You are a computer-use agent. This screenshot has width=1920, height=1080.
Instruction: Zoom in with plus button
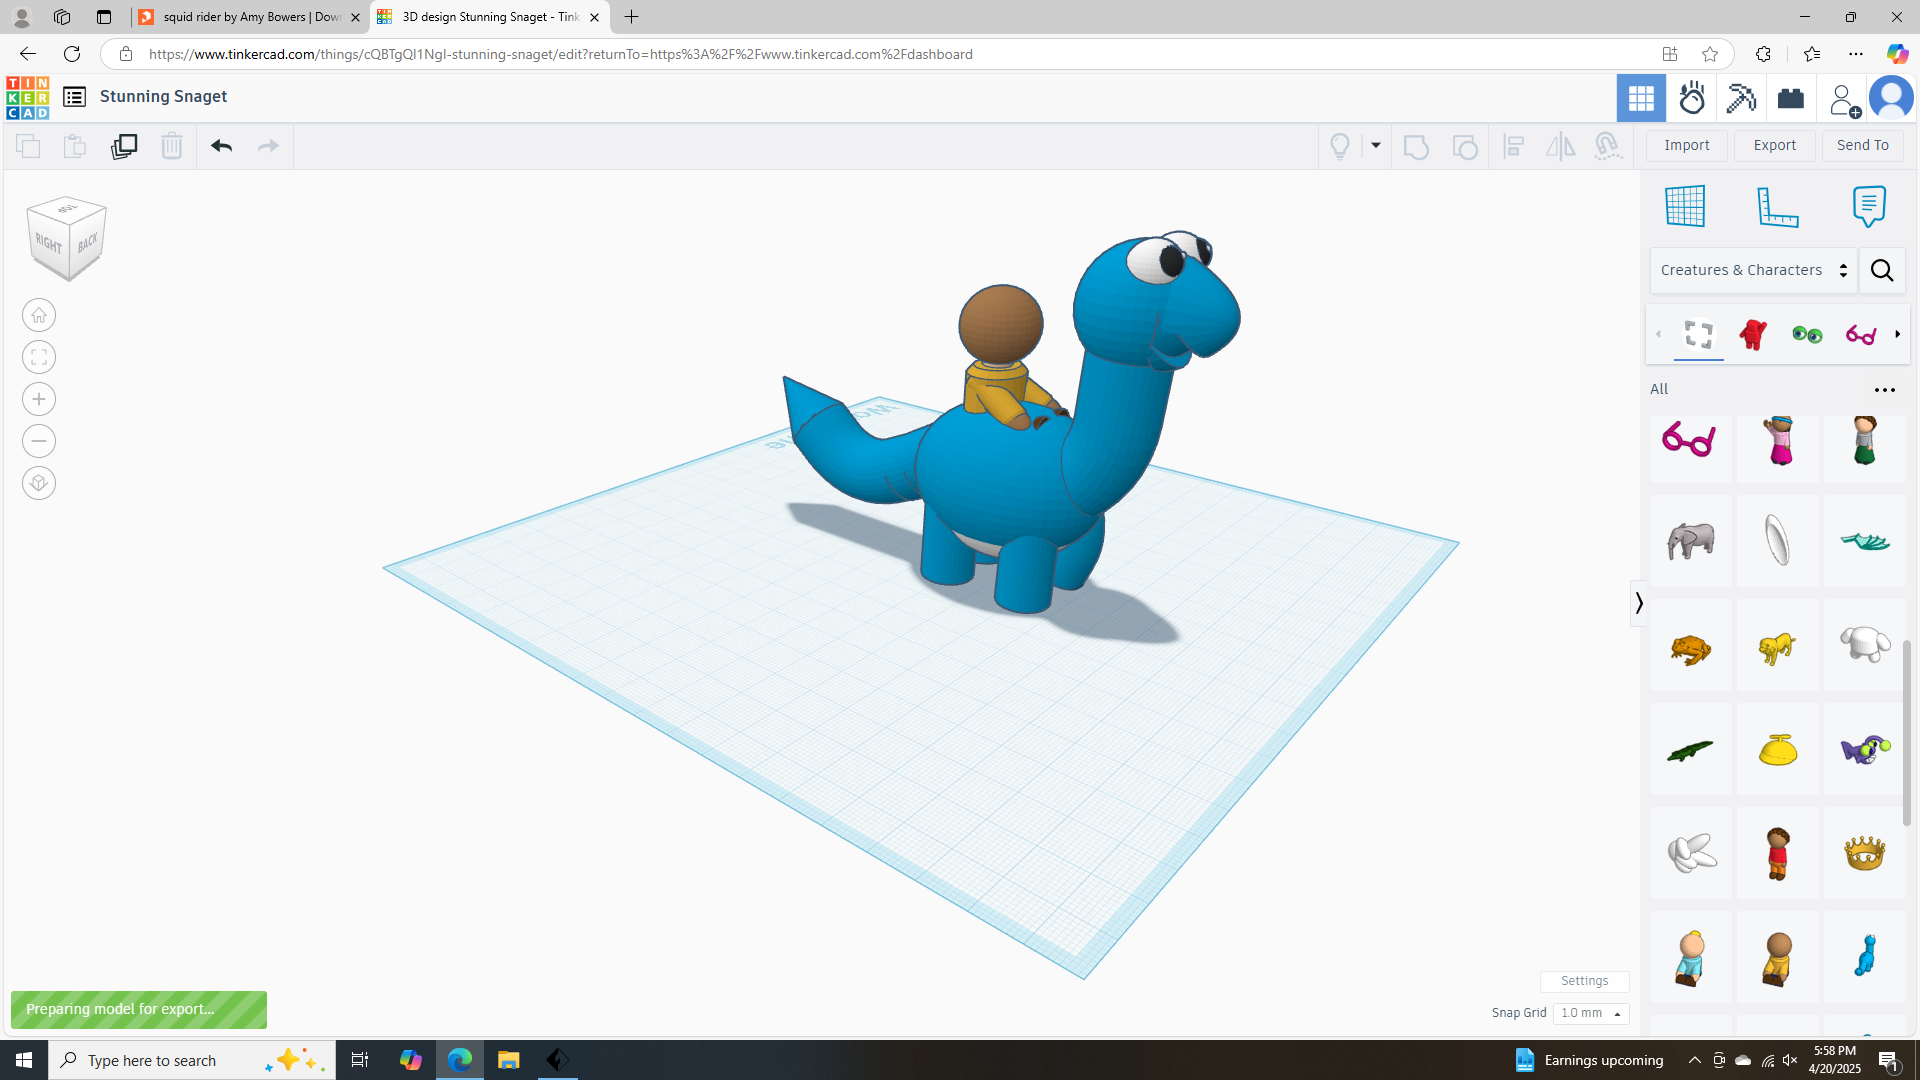39,399
